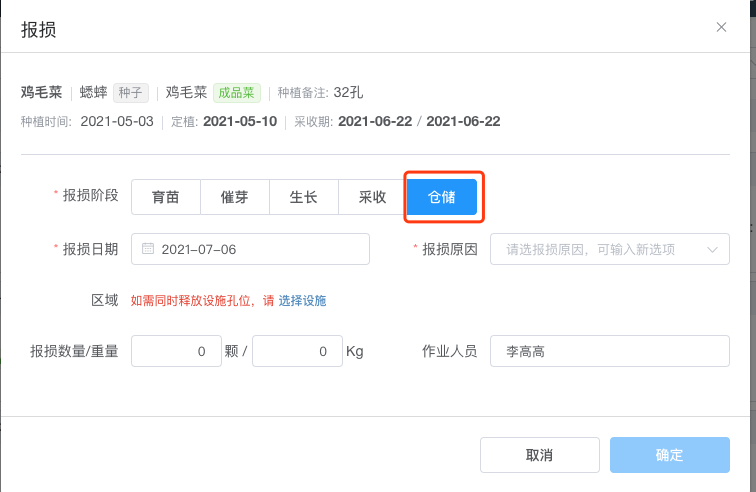Click the chevron arrow in 报损原因 selector
This screenshot has height=492, width=756.
[712, 249]
